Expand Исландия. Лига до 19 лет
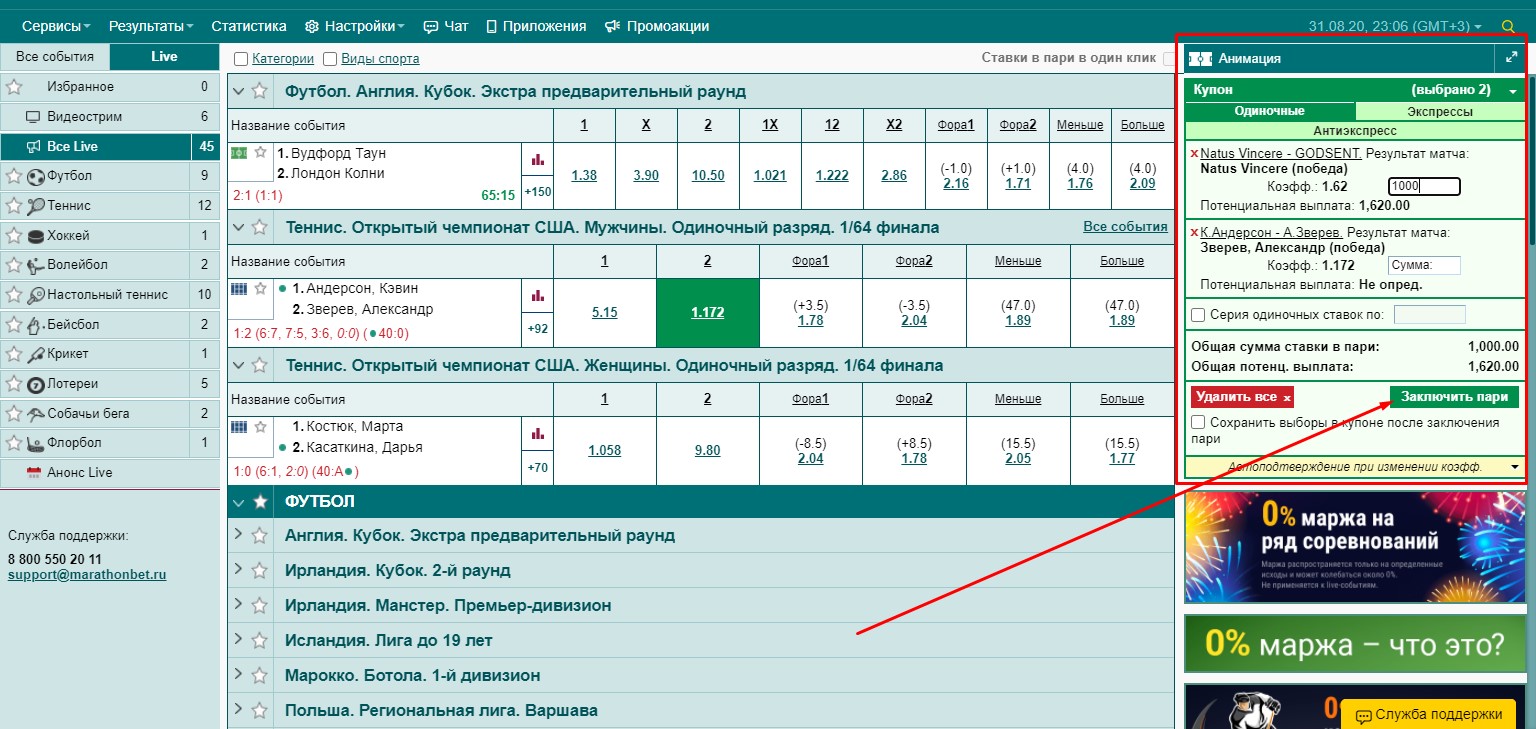This screenshot has width=1536, height=729. 238,639
